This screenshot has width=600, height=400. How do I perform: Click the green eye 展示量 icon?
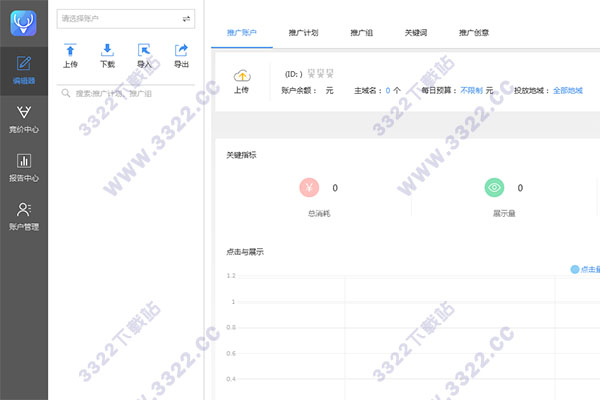tap(494, 188)
